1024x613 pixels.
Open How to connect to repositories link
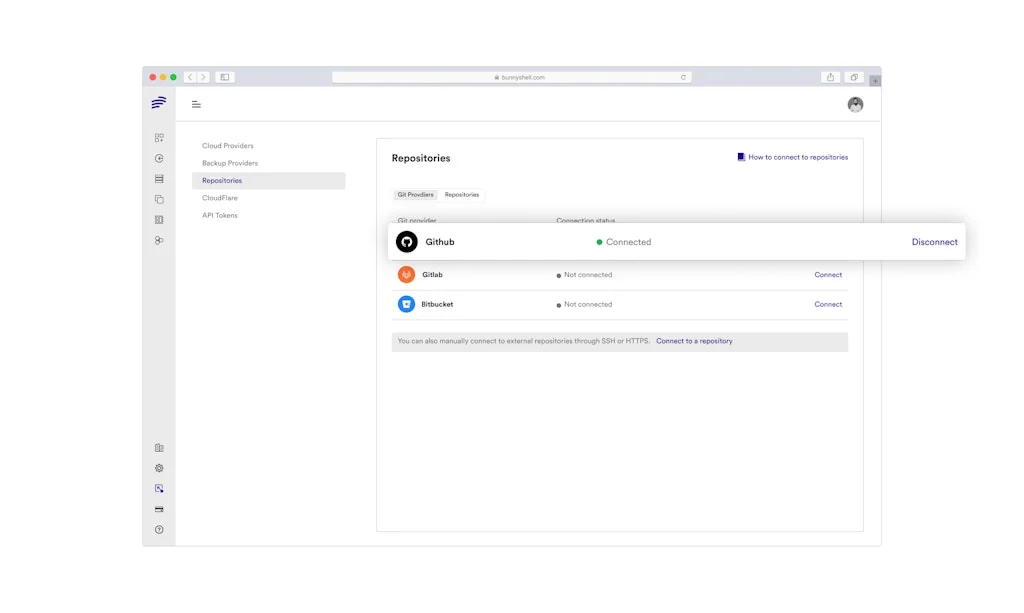(x=797, y=157)
